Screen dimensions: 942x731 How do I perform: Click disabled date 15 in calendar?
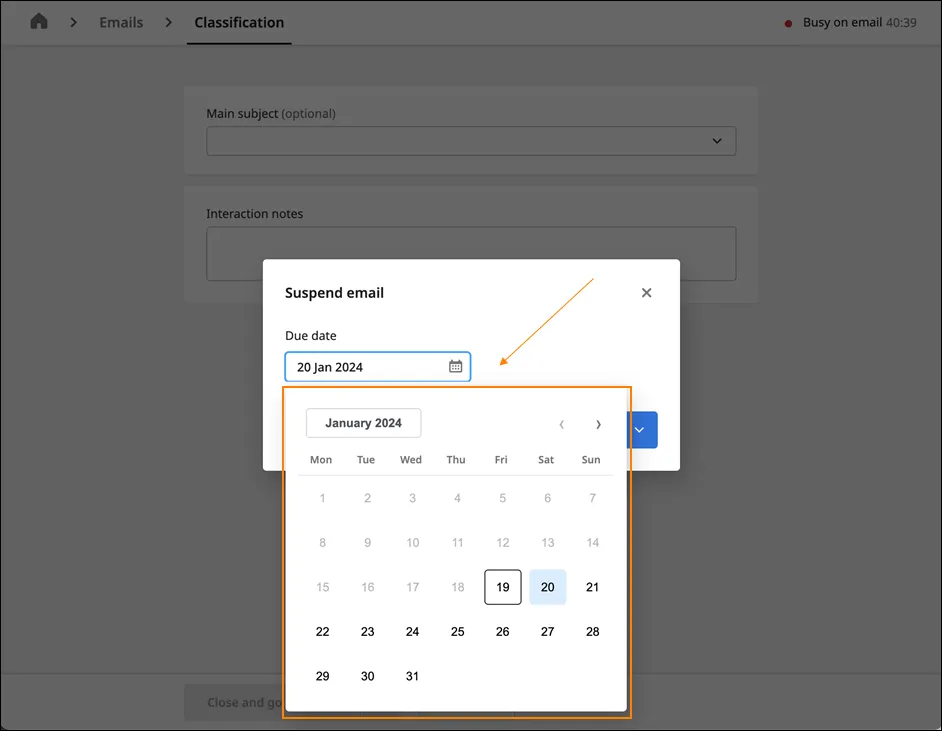click(323, 587)
